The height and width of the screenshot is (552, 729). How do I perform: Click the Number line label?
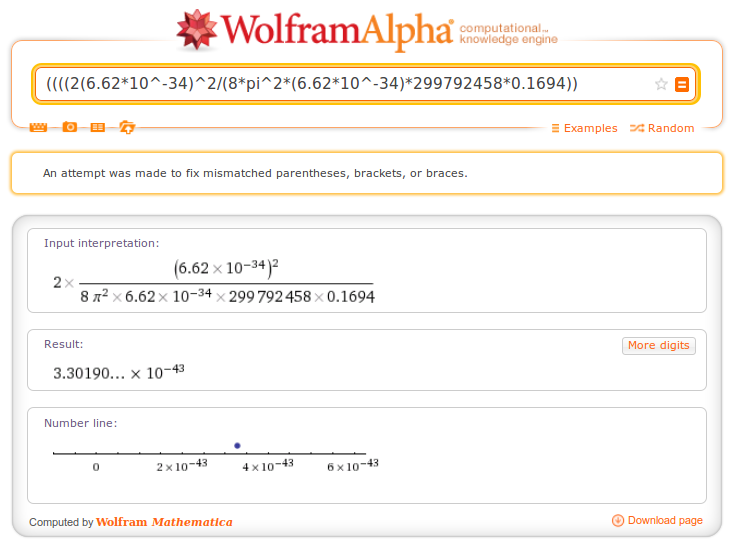[x=80, y=423]
